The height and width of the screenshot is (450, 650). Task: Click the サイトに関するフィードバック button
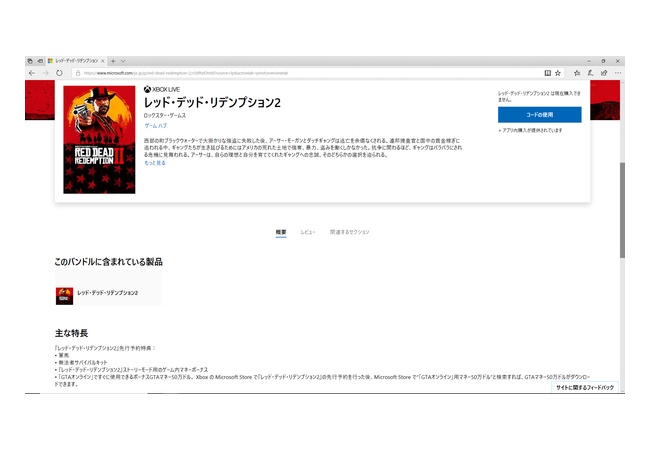585,387
